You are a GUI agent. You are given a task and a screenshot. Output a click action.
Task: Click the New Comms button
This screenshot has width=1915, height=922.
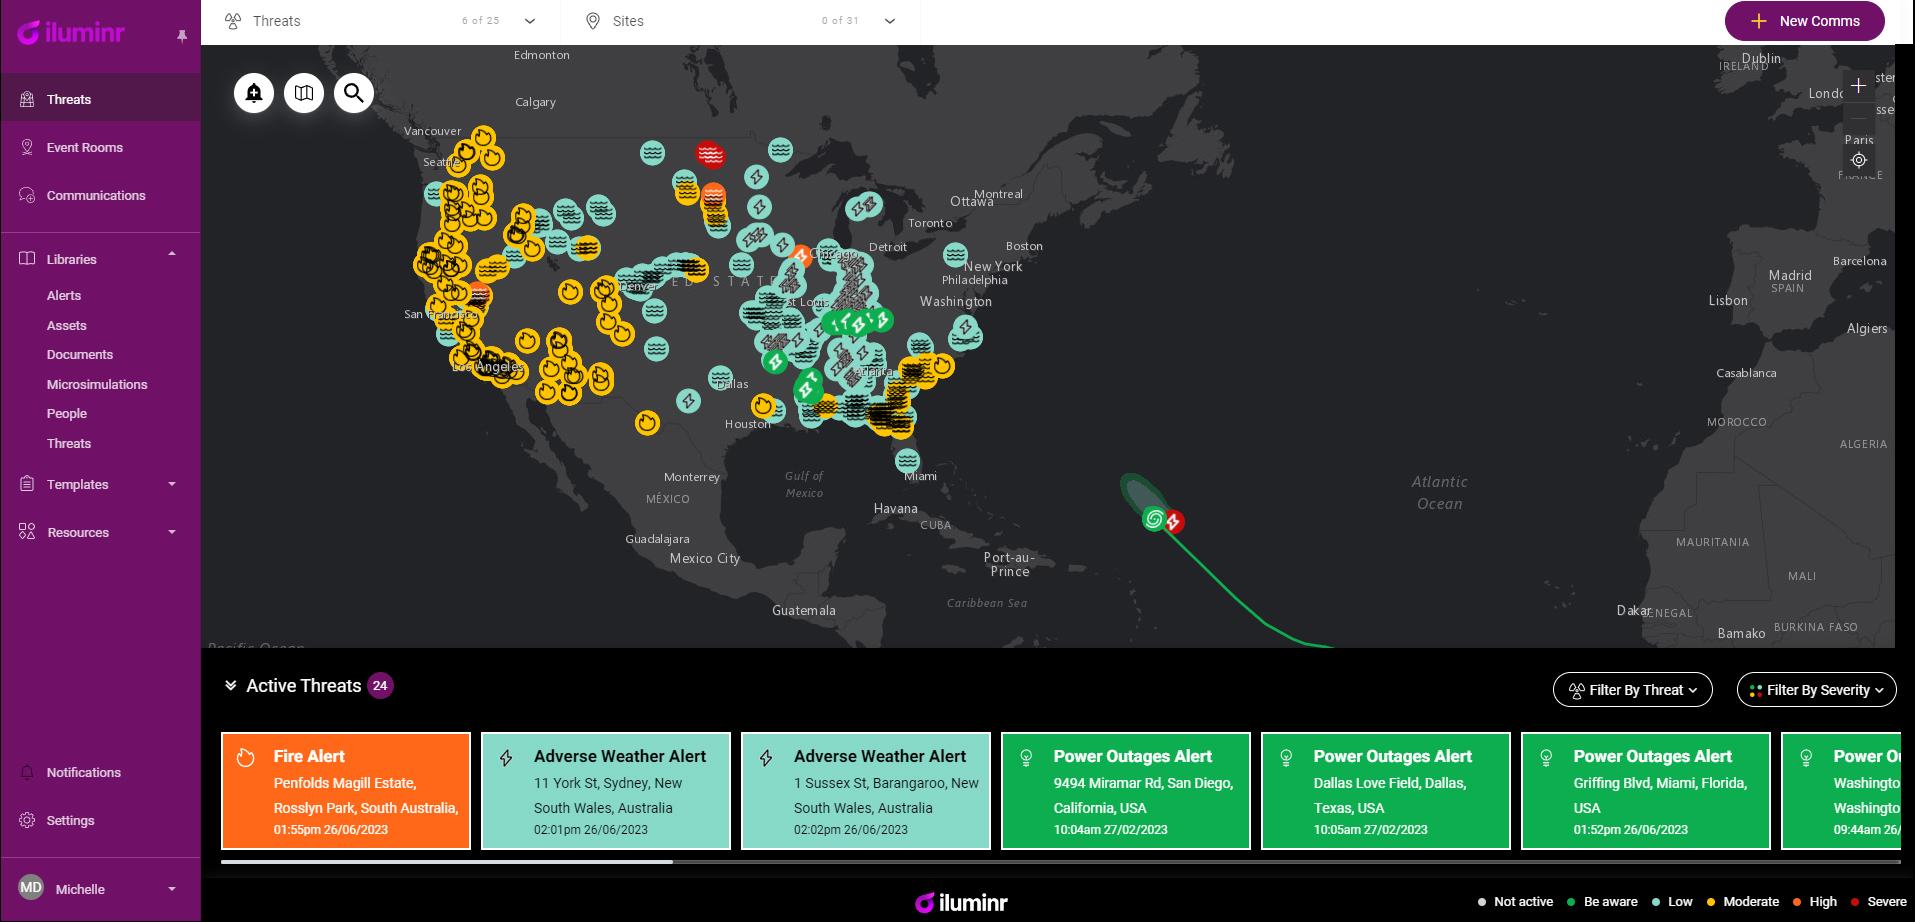pyautogui.click(x=1804, y=21)
